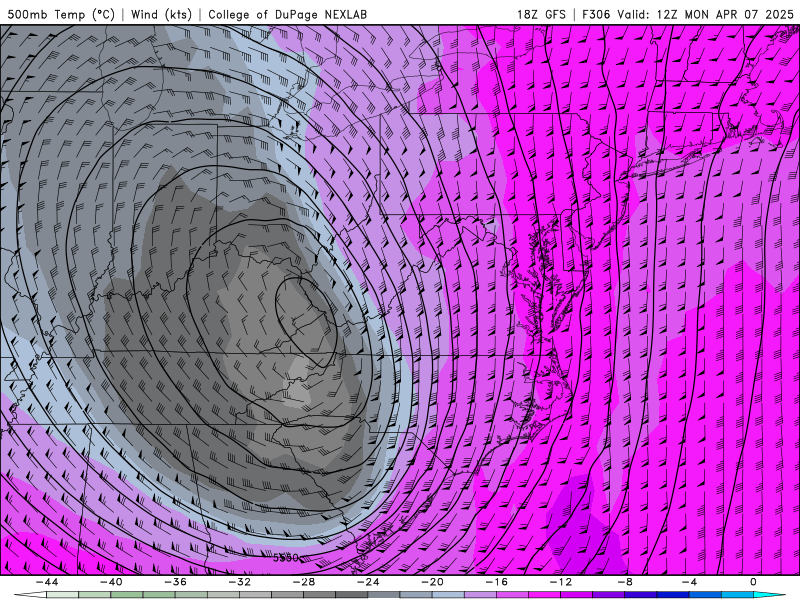Click the -16 colorbar tick label

click(x=497, y=582)
